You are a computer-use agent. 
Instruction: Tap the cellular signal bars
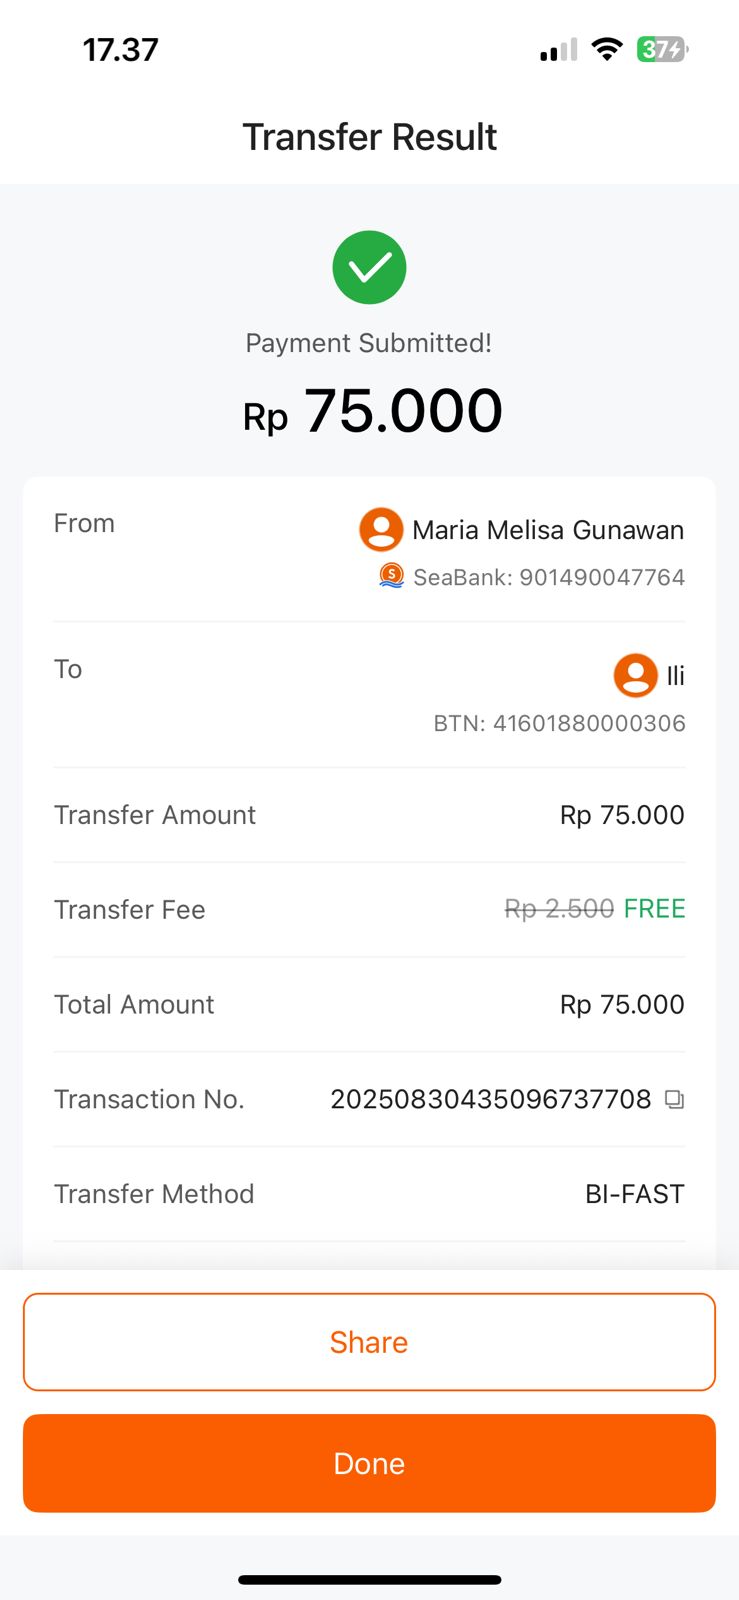pyautogui.click(x=558, y=50)
